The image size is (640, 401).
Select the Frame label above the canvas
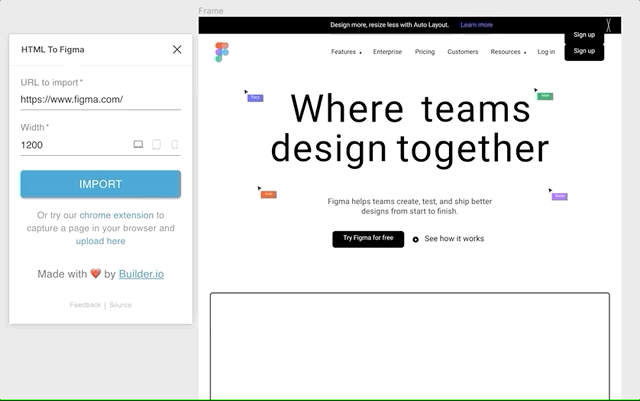coord(211,11)
